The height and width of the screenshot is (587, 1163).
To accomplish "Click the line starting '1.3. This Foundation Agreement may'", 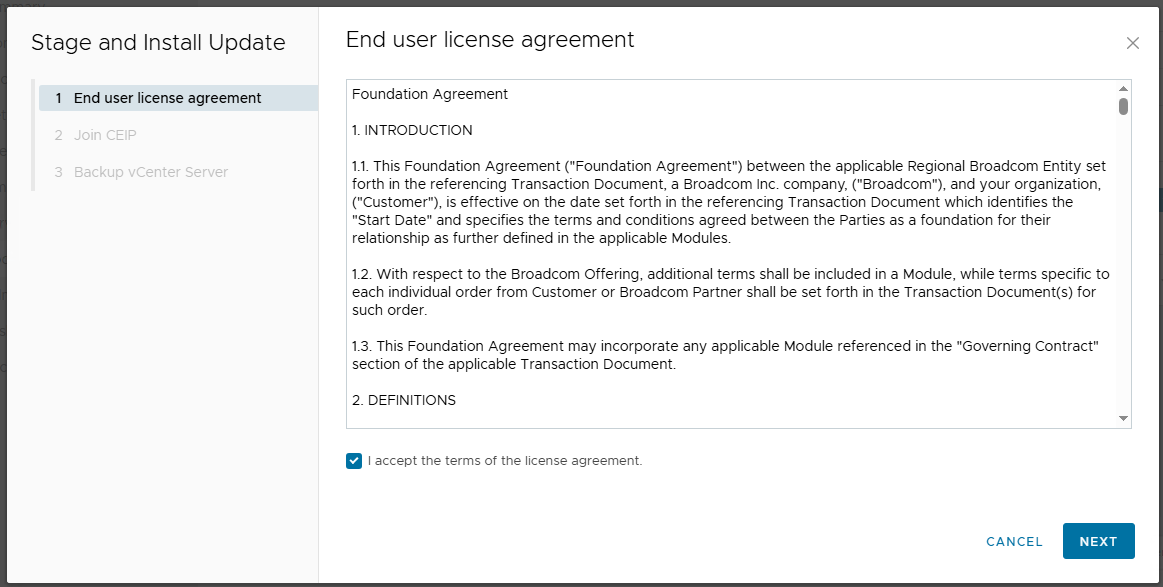I will (x=725, y=346).
